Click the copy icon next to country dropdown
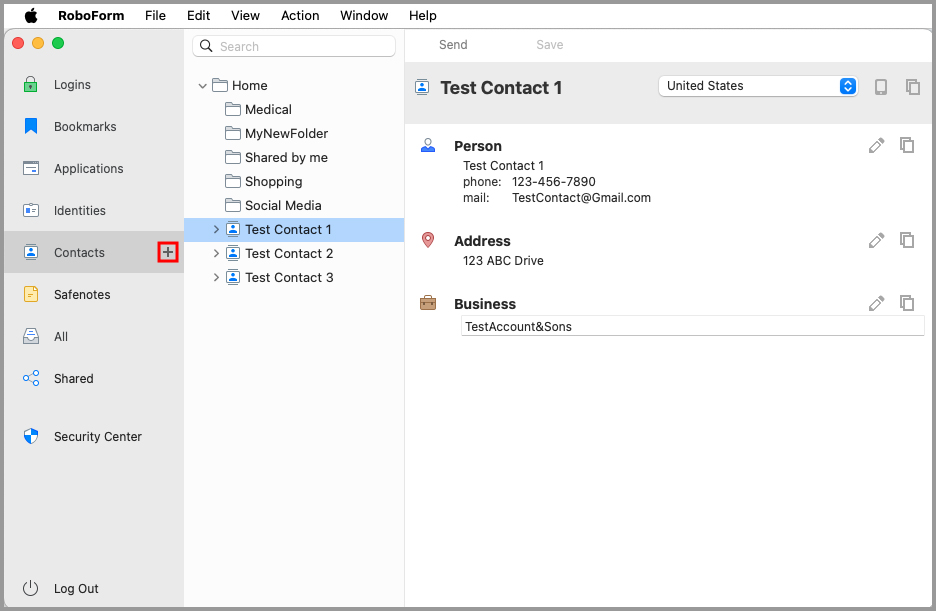The height and width of the screenshot is (611, 936). tap(913, 87)
